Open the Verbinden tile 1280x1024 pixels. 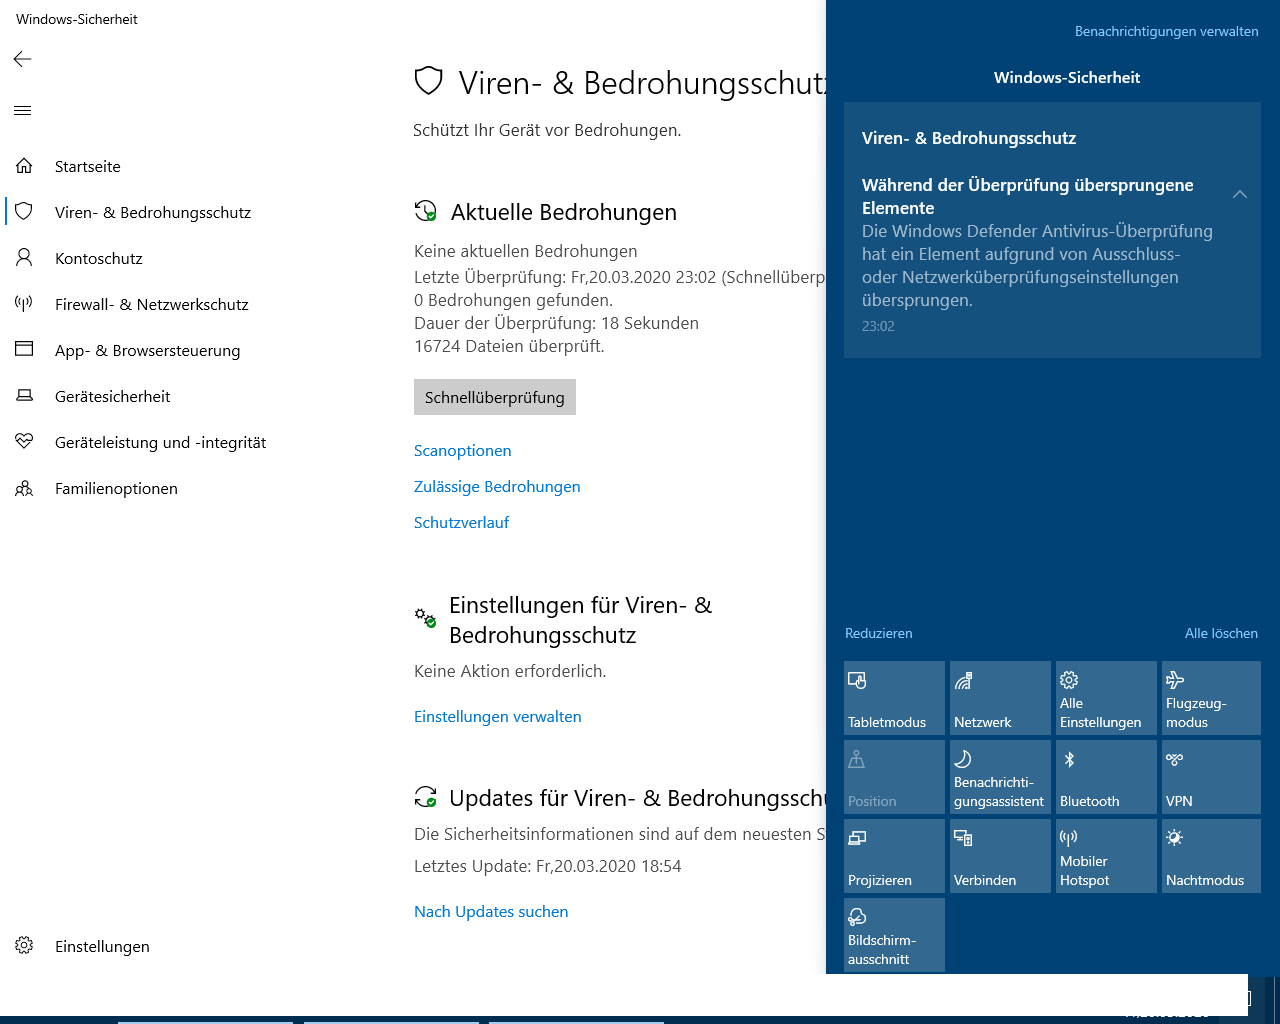click(1000, 856)
